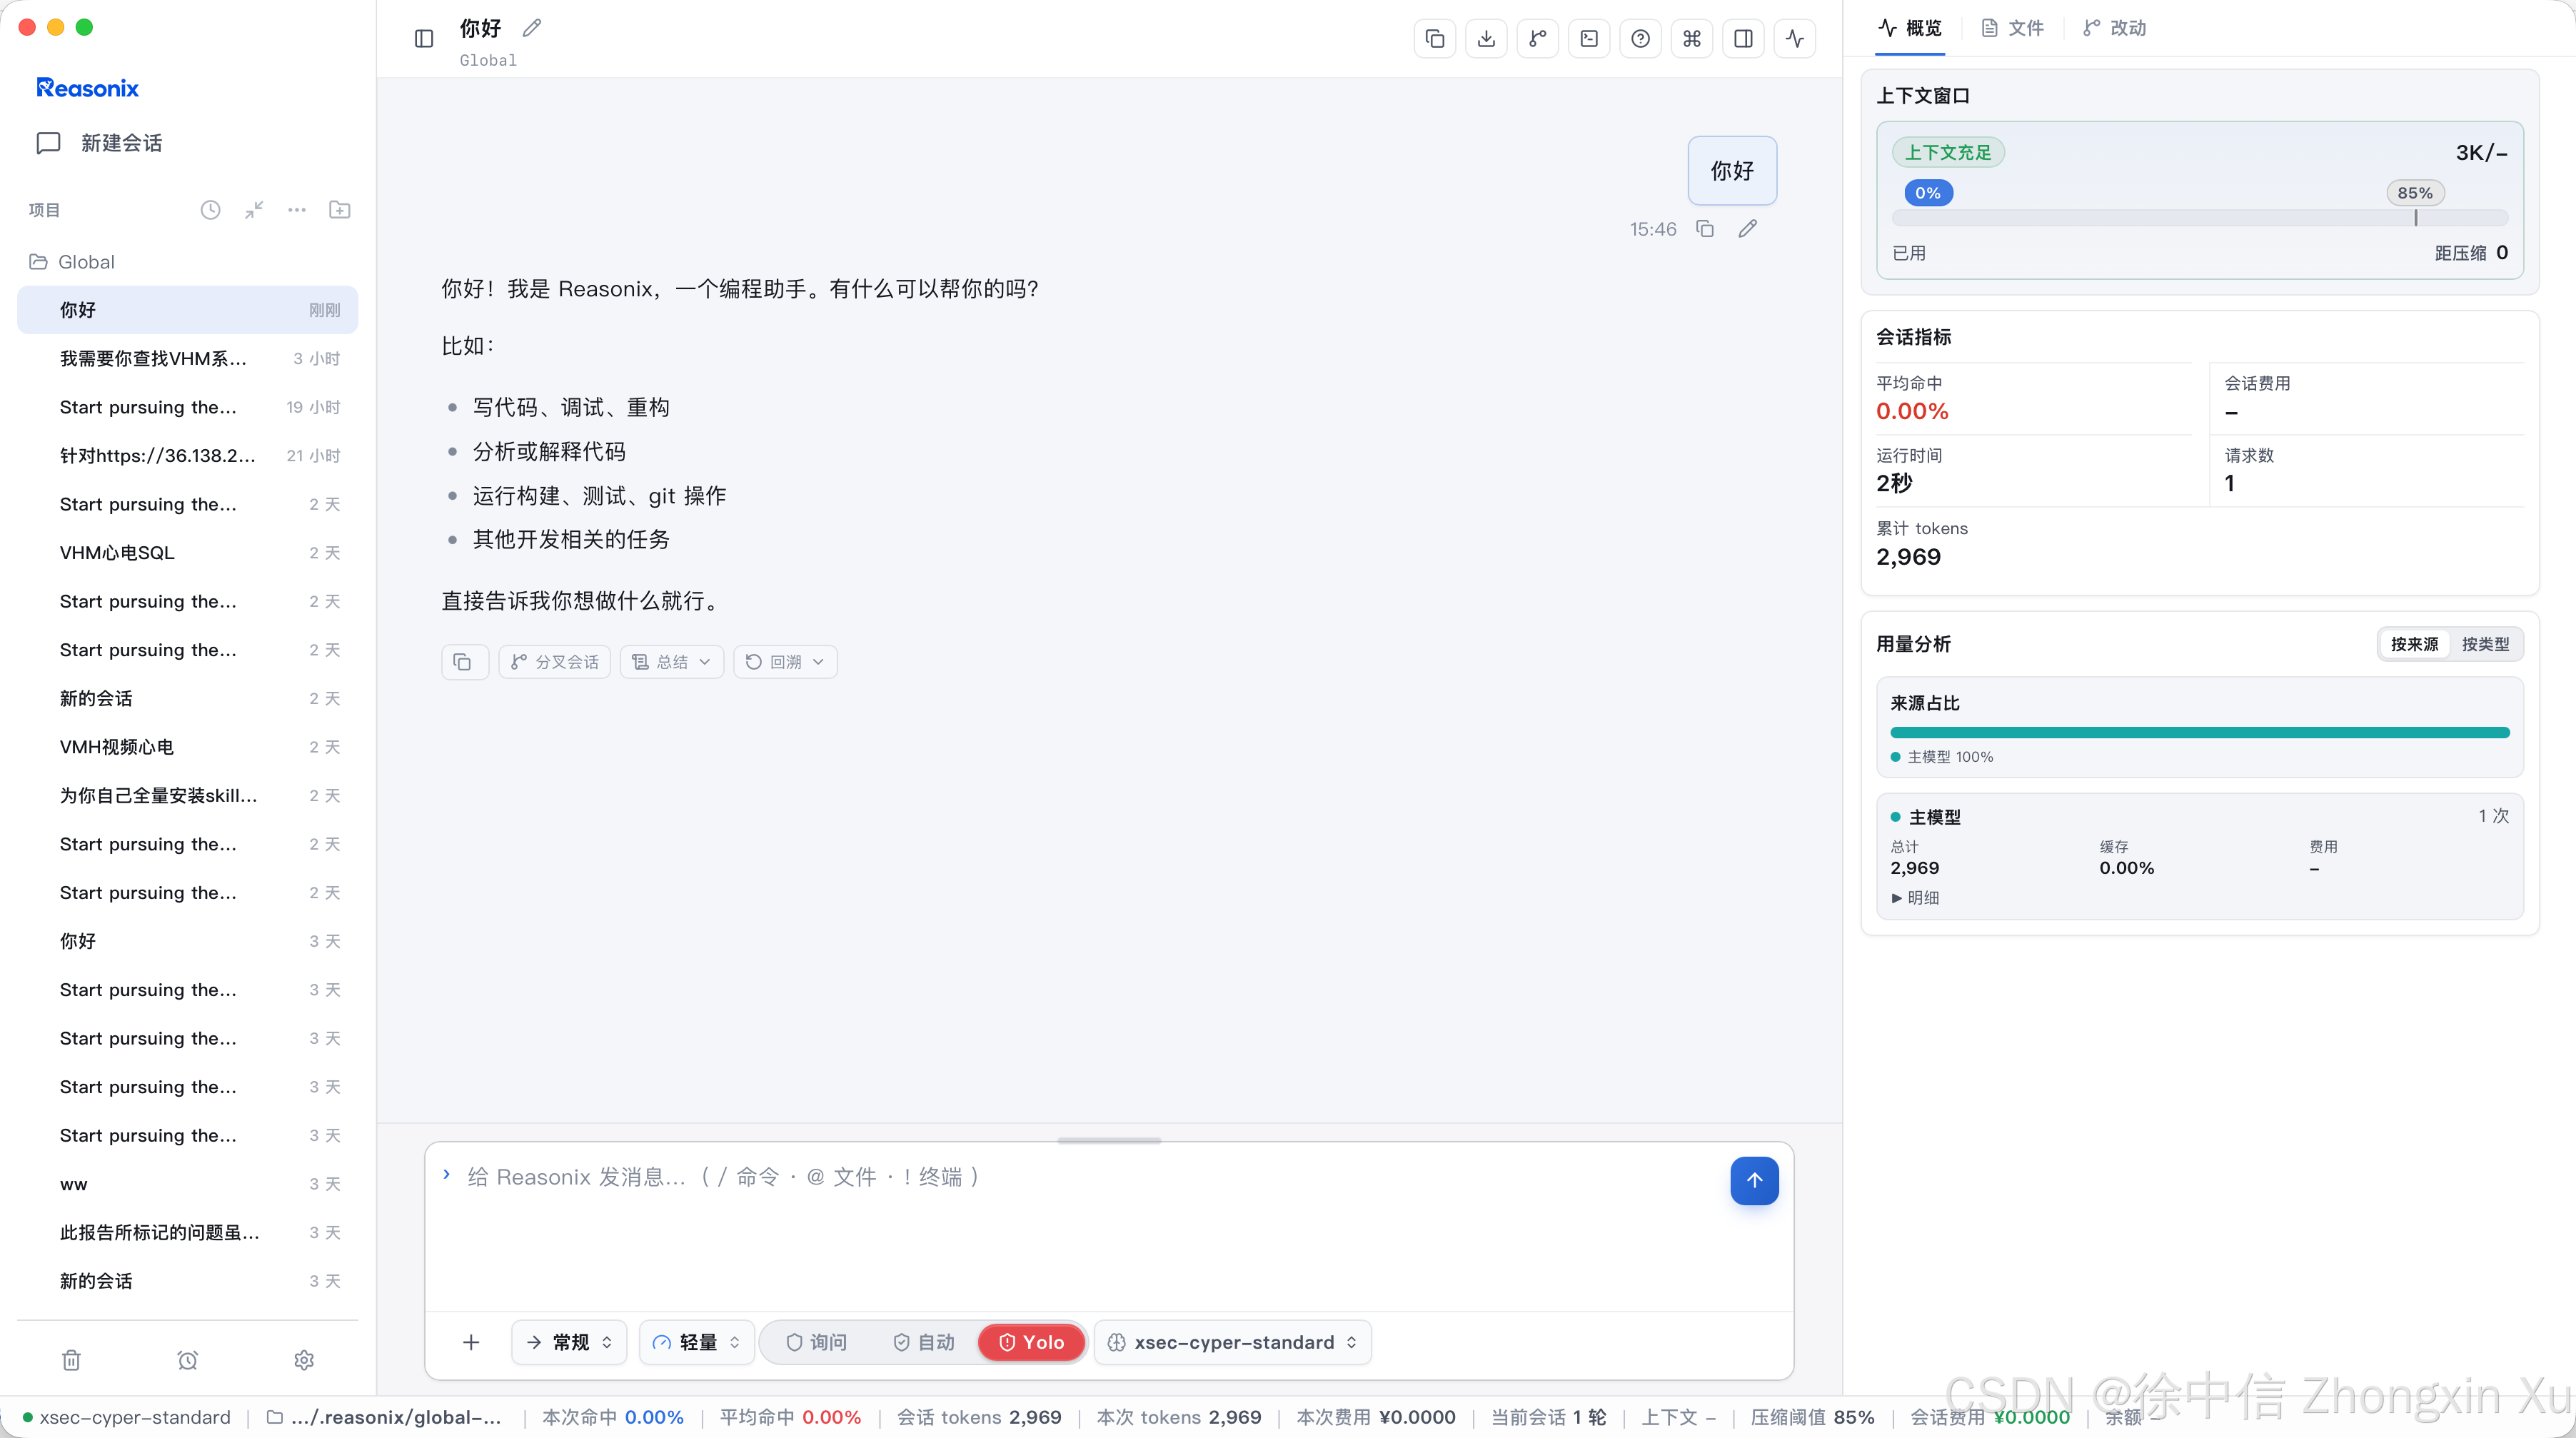Click the plus icon to add an attachment
The width and height of the screenshot is (2576, 1438).
(x=471, y=1342)
